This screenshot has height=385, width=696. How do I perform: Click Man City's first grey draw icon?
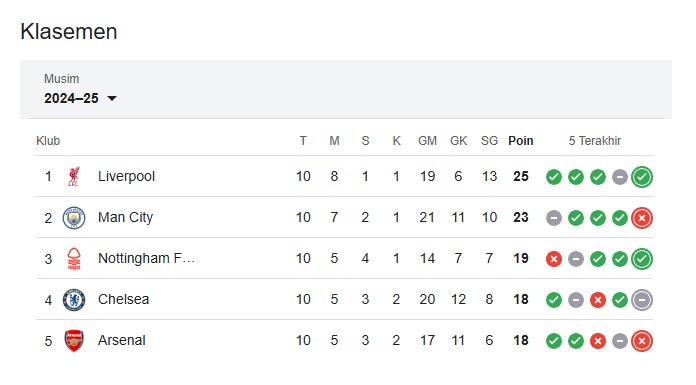(554, 218)
